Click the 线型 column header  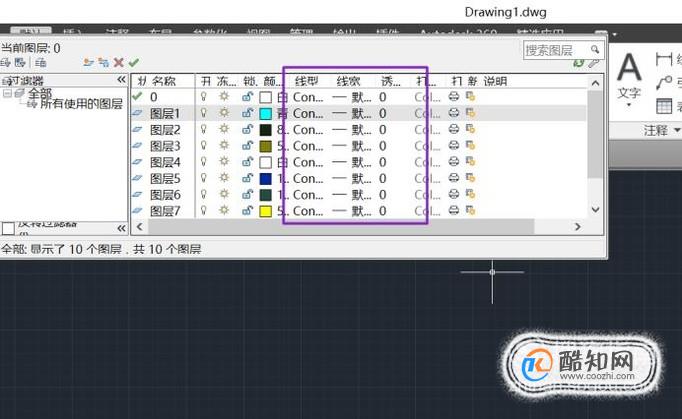[x=307, y=81]
